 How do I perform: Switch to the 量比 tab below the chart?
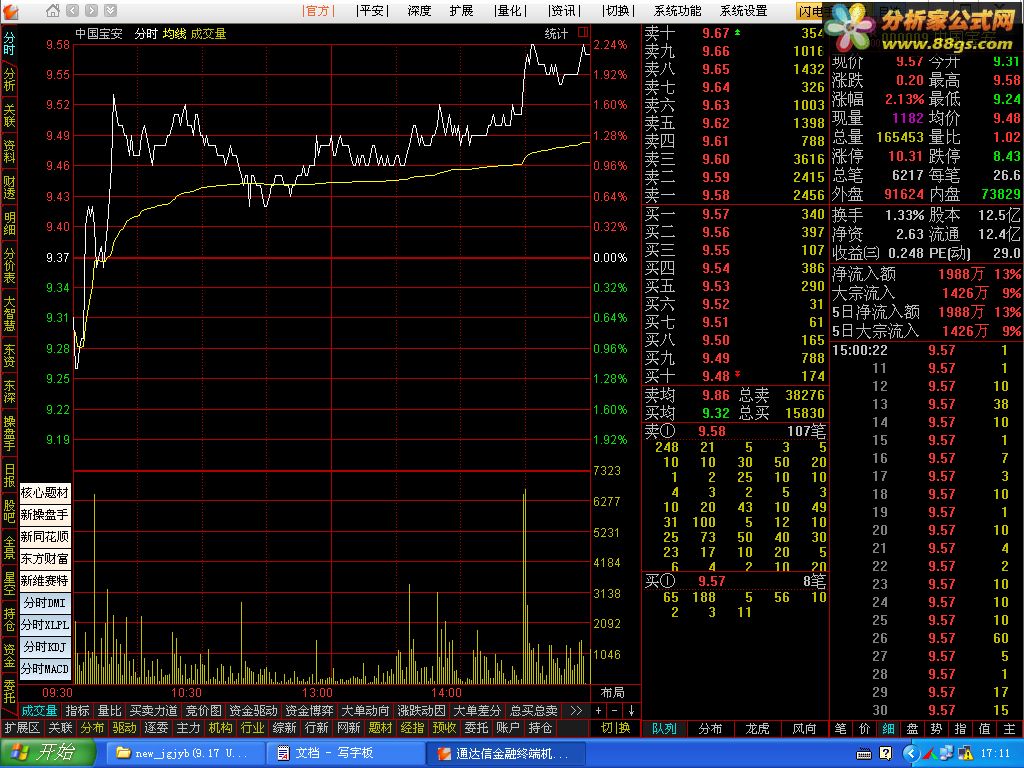pos(109,711)
